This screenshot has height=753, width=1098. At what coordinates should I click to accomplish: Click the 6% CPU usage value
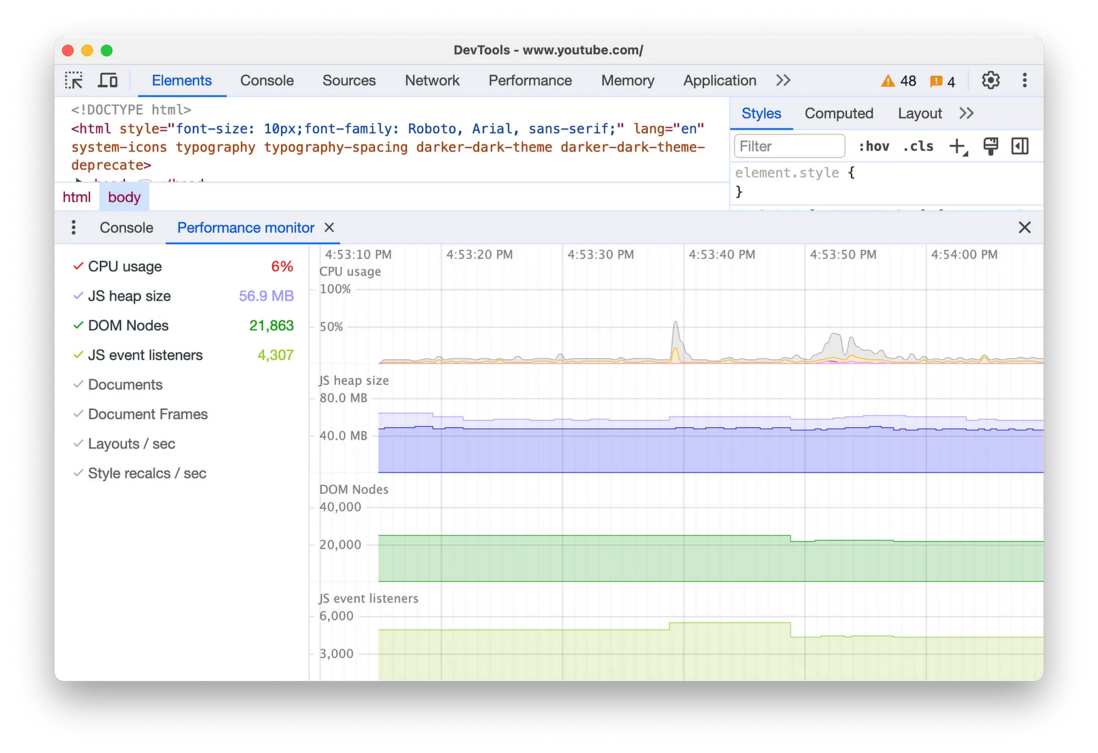click(x=282, y=267)
